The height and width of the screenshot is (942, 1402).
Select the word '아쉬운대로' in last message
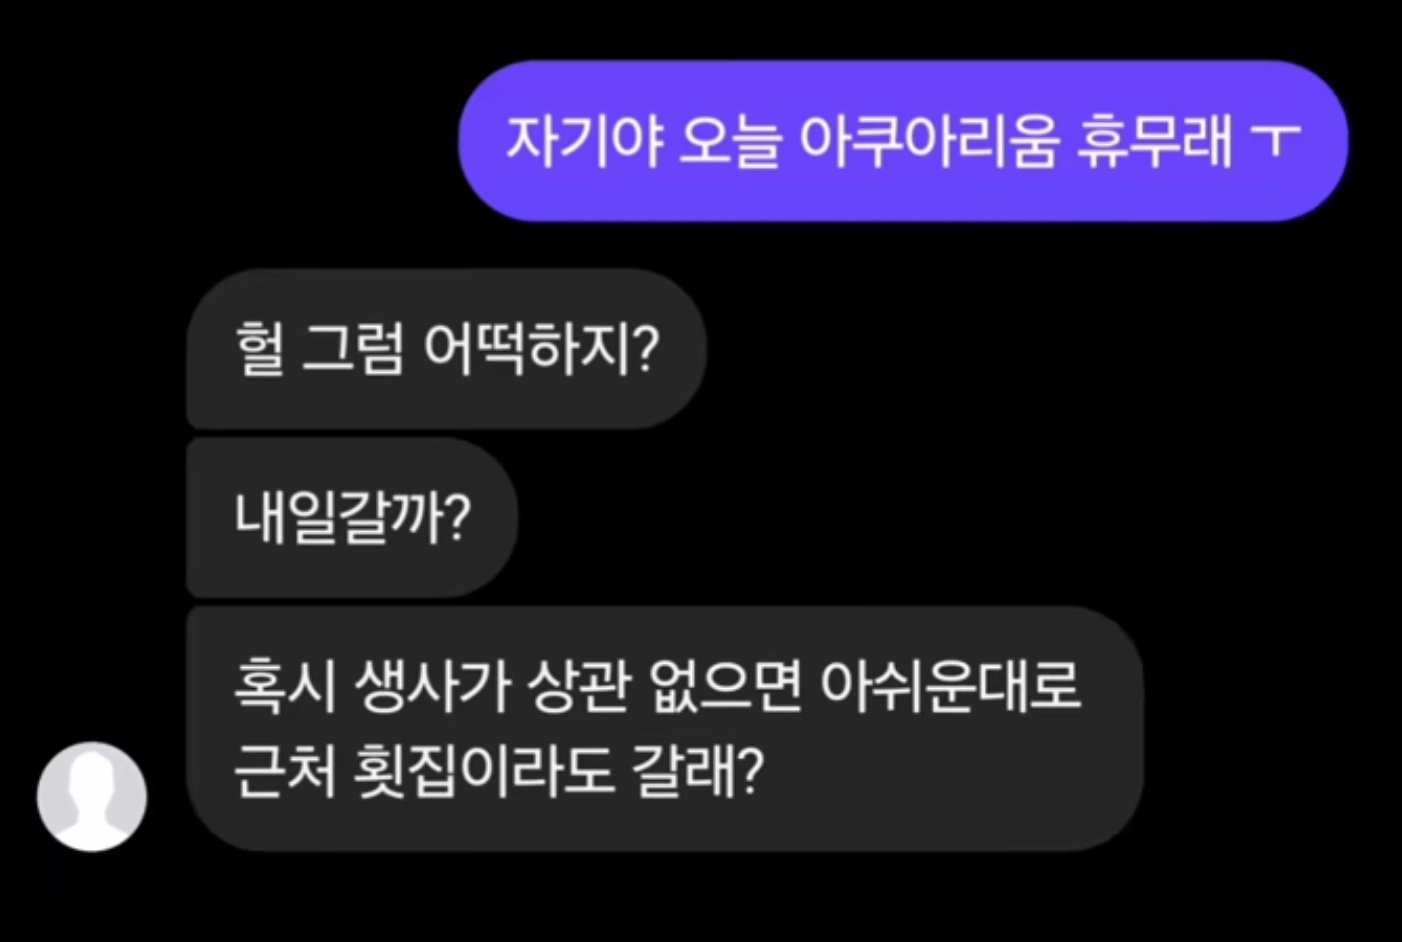951,686
